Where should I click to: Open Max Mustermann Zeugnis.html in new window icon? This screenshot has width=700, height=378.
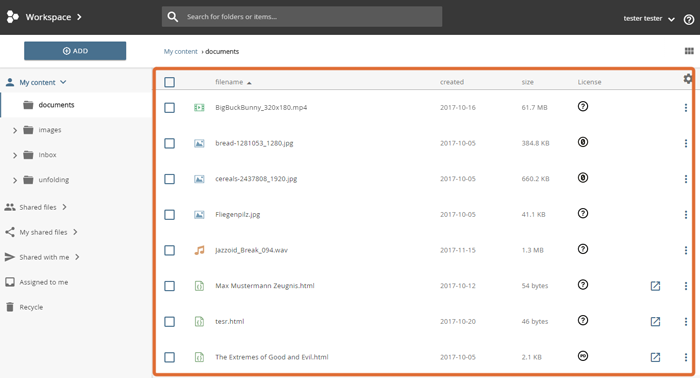(655, 286)
